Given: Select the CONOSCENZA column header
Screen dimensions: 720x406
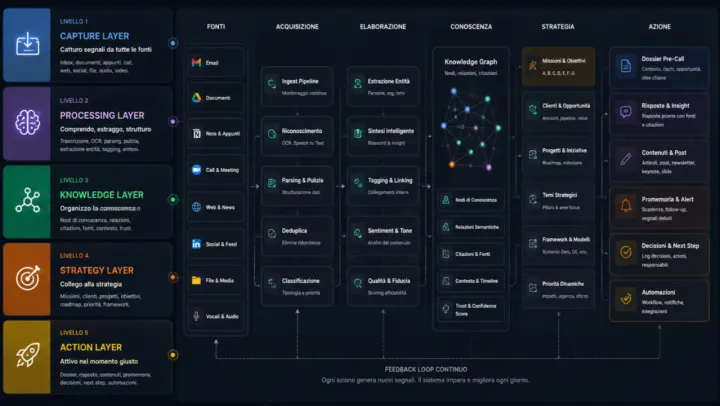Looking at the screenshot, I should (x=471, y=27).
